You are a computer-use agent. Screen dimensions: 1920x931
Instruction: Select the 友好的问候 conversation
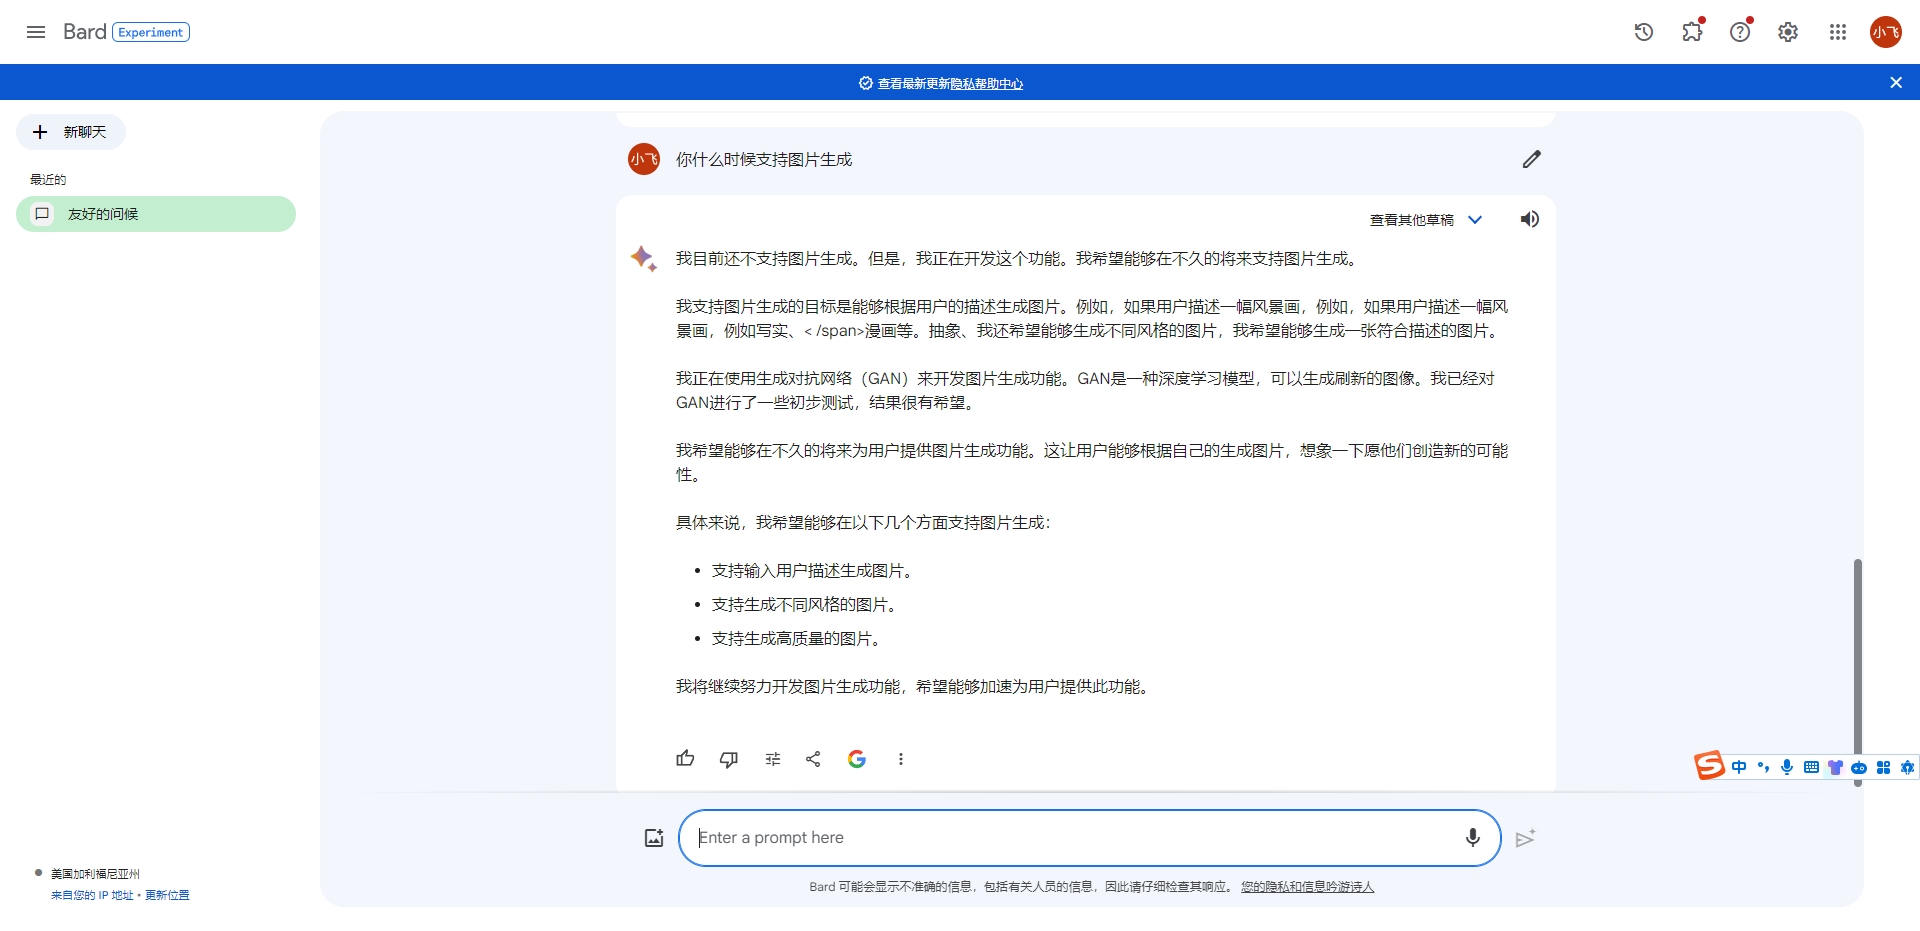(156, 214)
